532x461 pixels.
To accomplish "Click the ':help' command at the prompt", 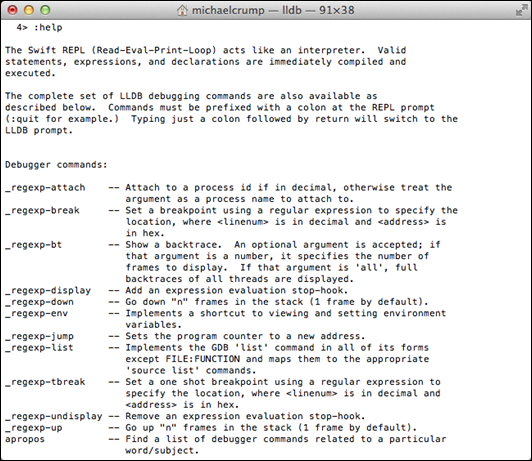I will point(48,27).
